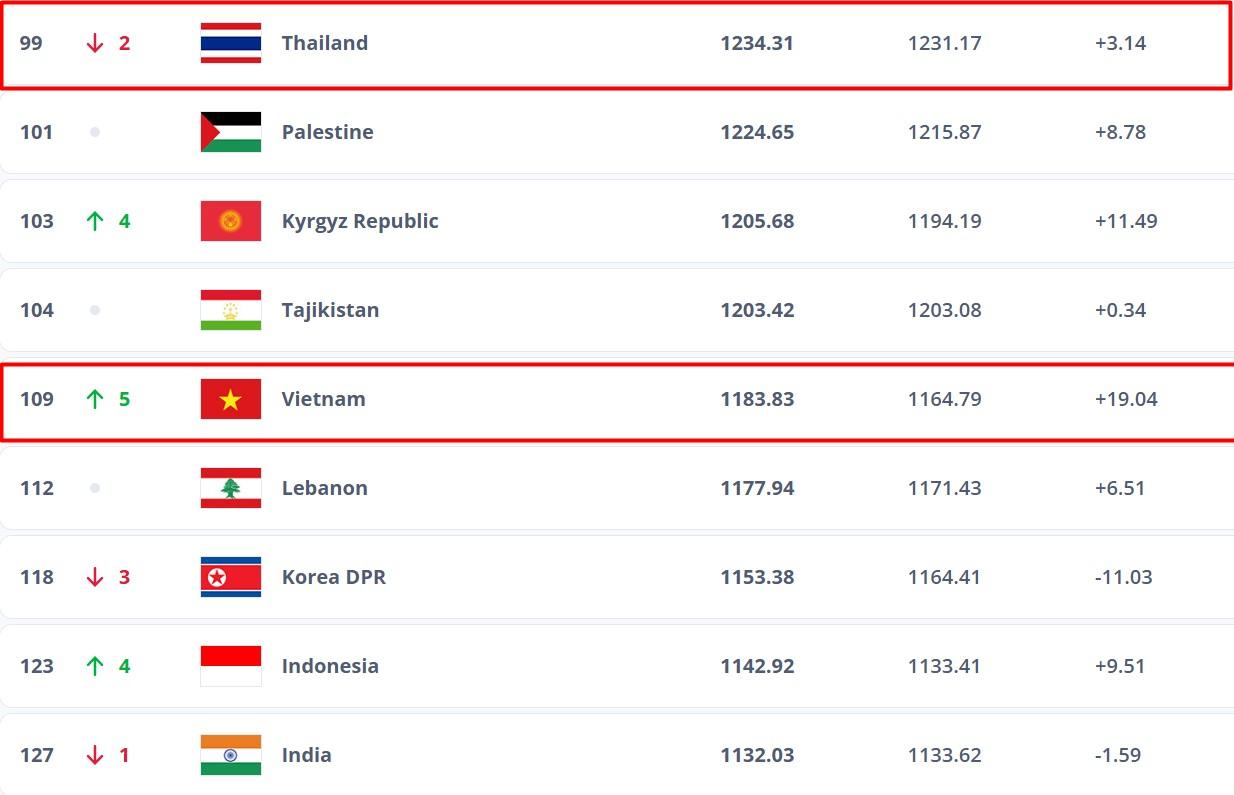
Task: Click the Kyrgyz Republic flag icon
Action: pos(231,221)
